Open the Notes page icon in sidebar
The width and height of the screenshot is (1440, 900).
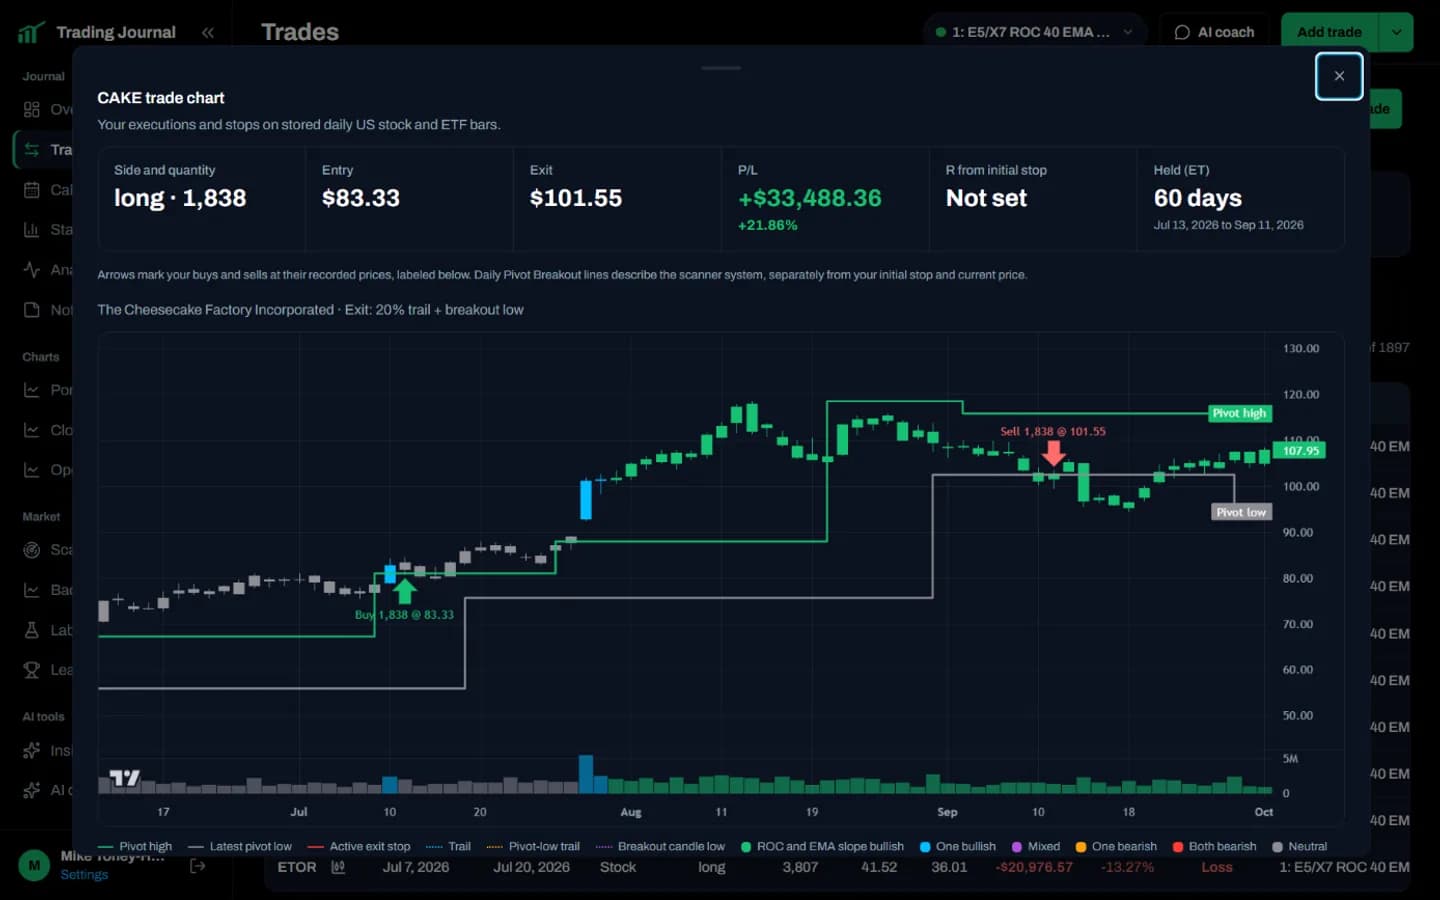click(32, 310)
